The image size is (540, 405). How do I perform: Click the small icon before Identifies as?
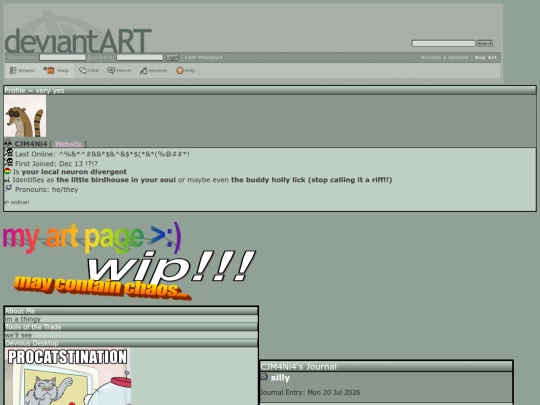click(7, 180)
